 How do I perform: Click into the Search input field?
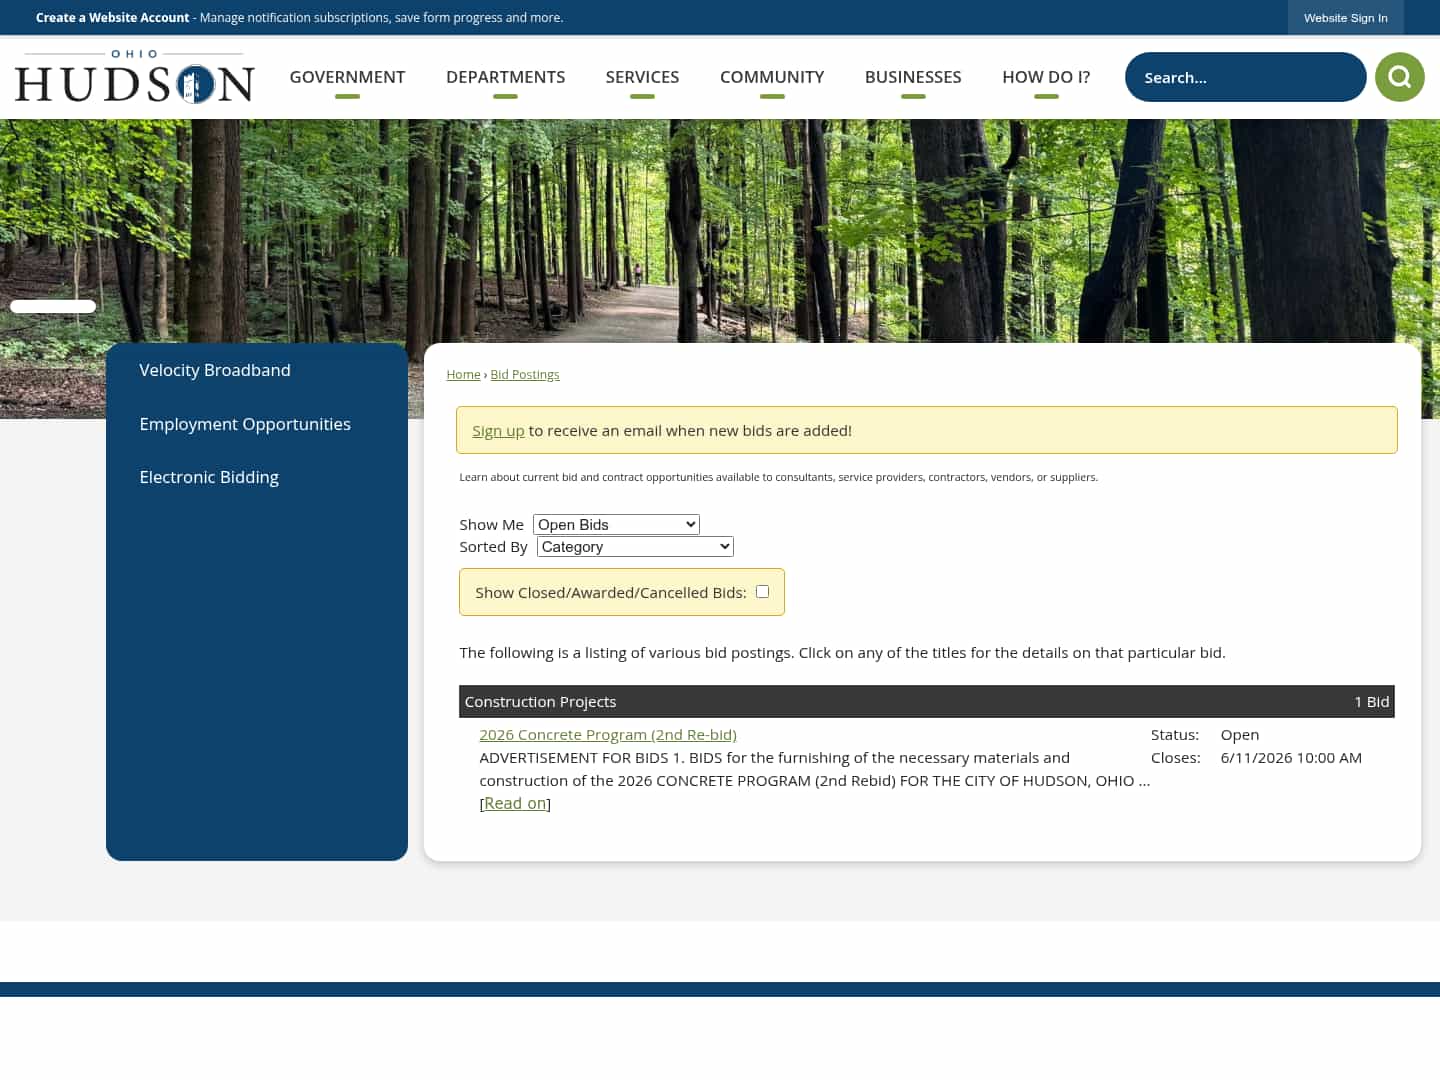coord(1245,77)
